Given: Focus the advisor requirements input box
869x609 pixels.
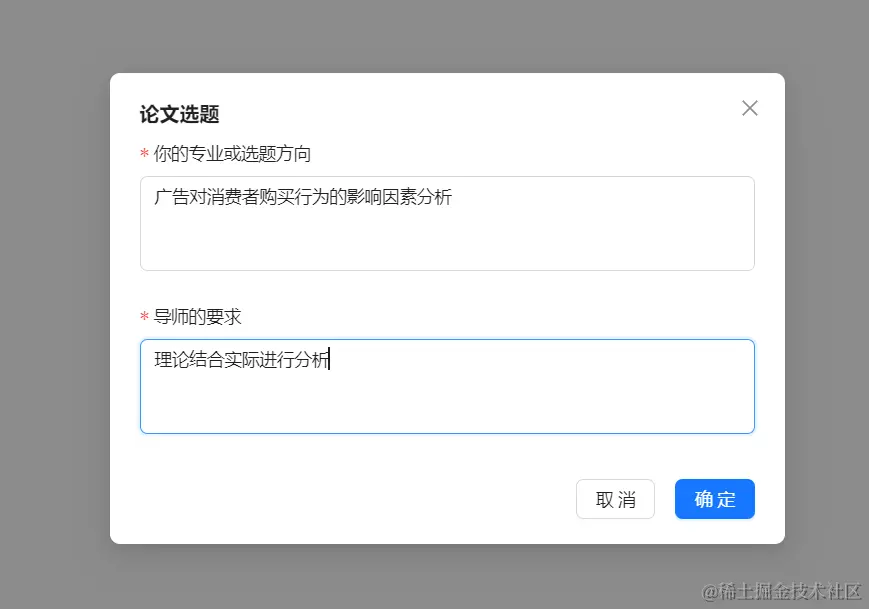Looking at the screenshot, I should [x=447, y=385].
